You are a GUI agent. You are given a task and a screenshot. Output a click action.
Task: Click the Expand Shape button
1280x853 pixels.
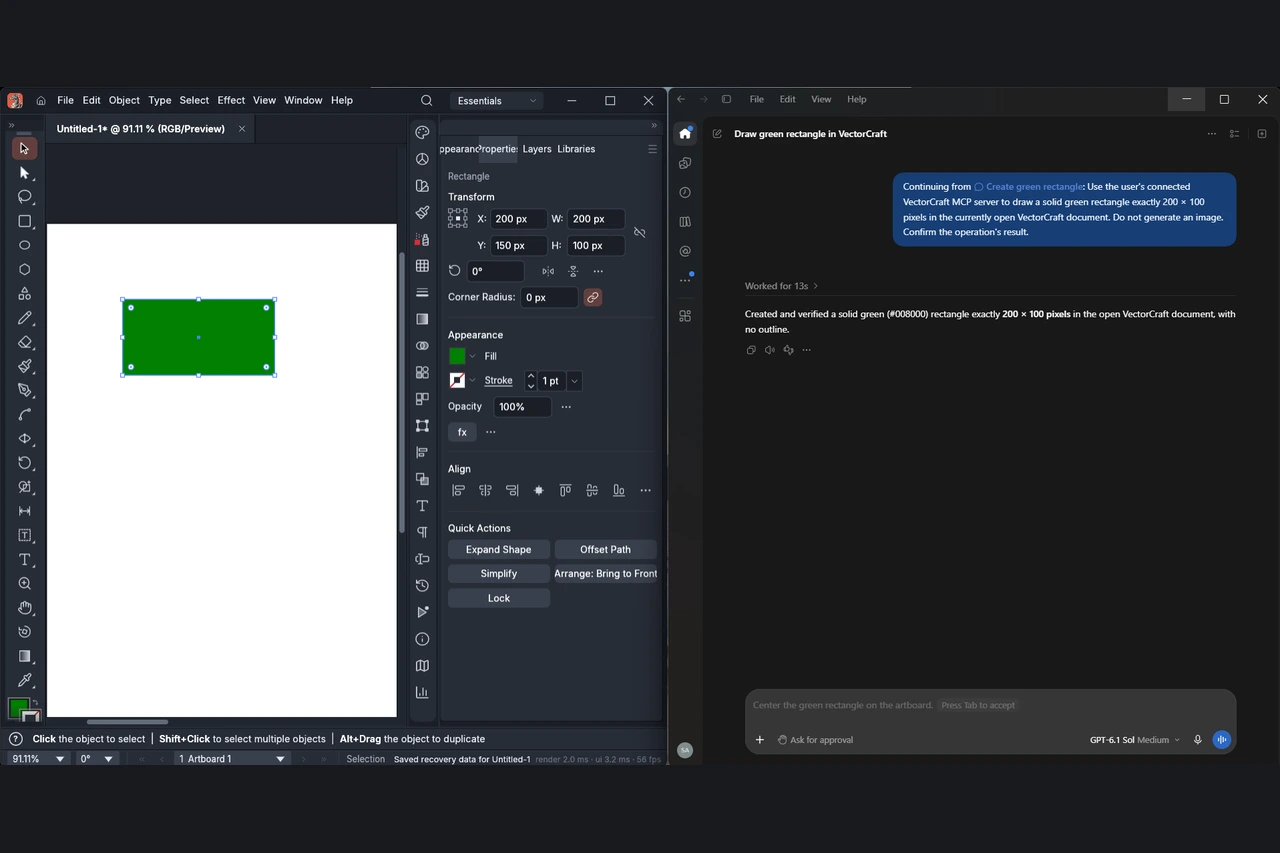(499, 549)
